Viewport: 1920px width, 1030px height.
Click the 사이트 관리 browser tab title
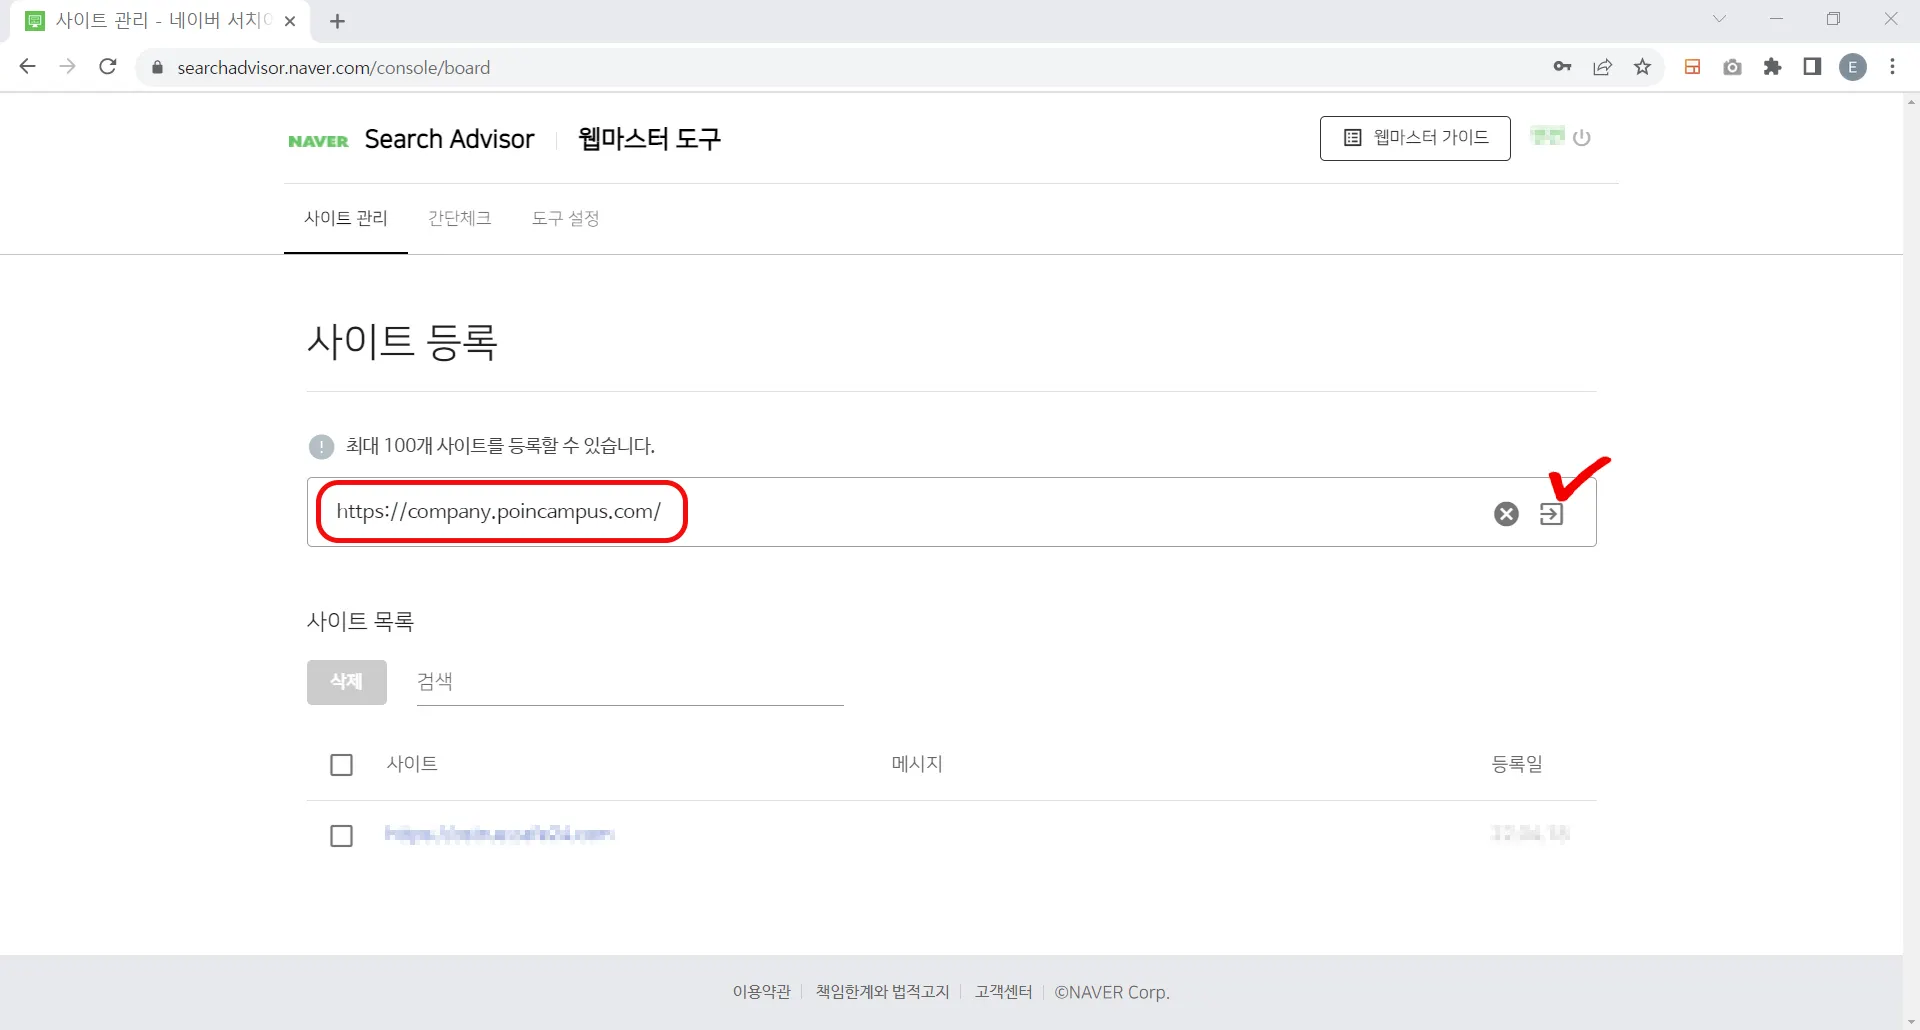point(164,21)
